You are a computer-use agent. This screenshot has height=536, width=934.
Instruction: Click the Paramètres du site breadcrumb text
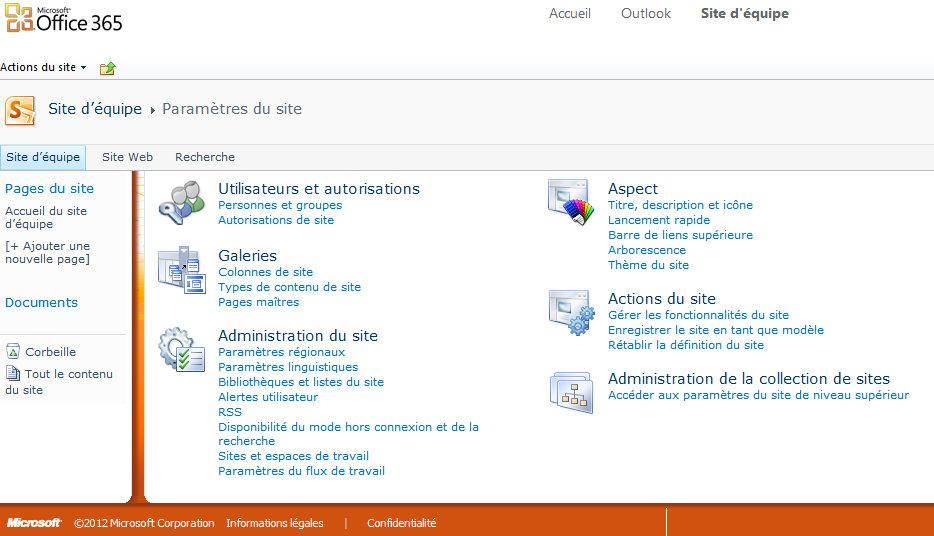[232, 109]
